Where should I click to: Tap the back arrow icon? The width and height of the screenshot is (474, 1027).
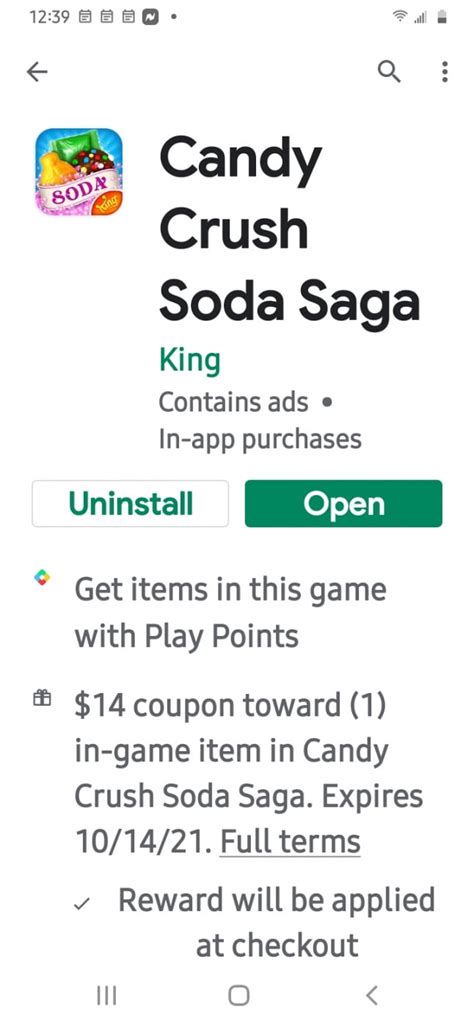pyautogui.click(x=37, y=72)
